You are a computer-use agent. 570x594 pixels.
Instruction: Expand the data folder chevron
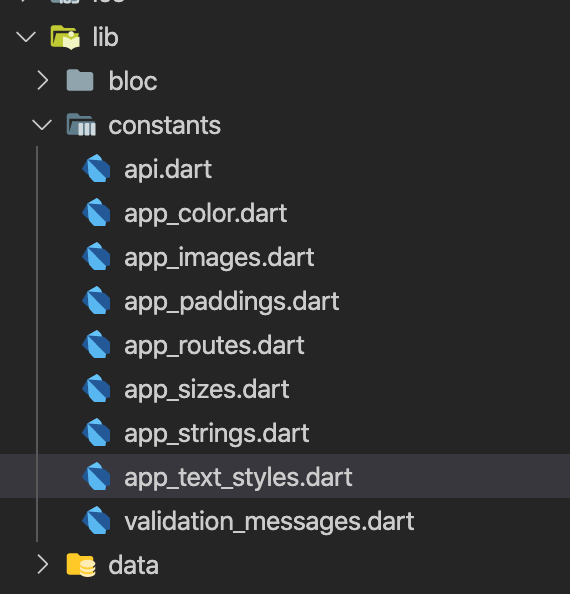pos(43,565)
